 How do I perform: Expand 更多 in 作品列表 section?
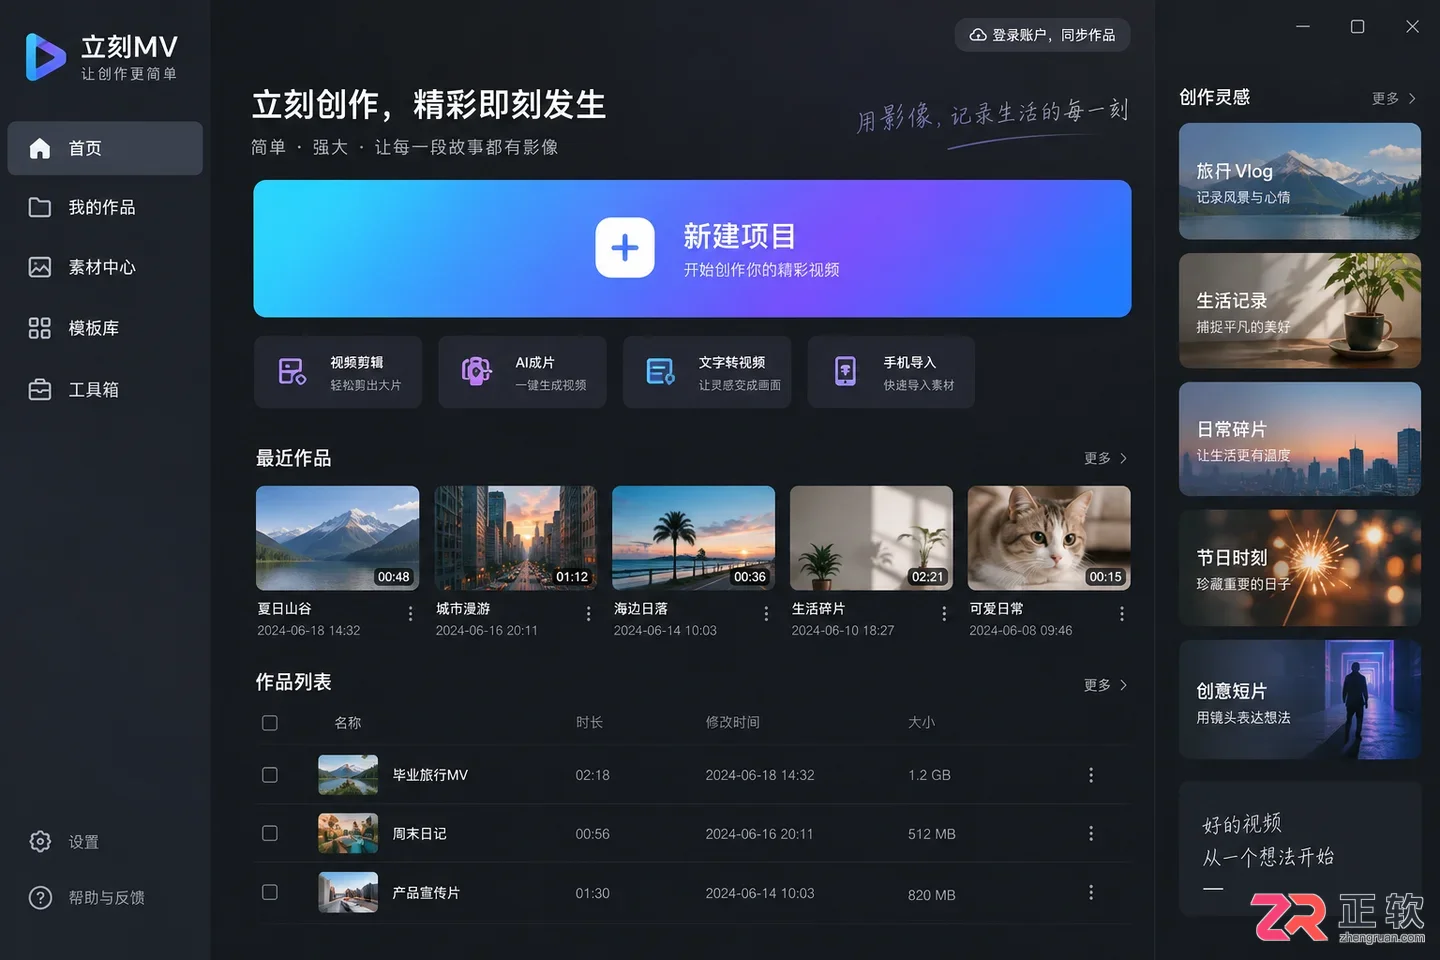coord(1106,685)
